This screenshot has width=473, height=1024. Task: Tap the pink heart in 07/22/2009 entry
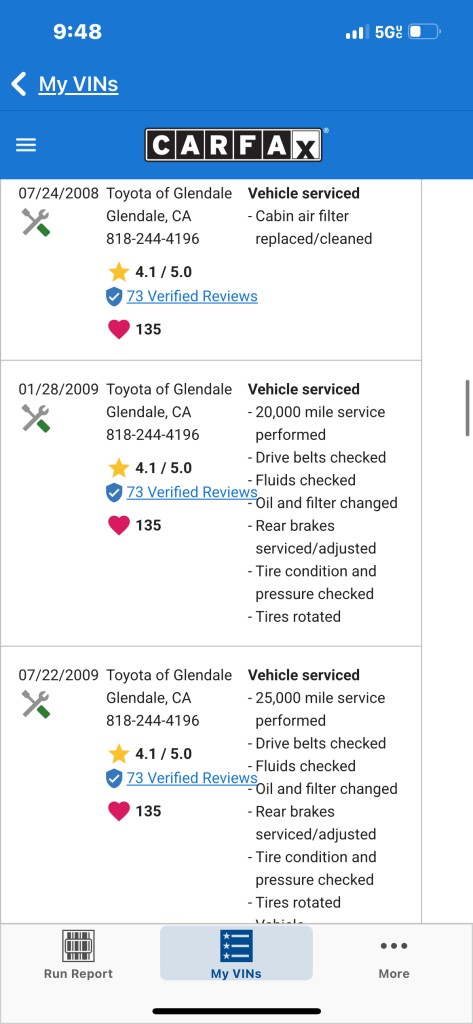pyautogui.click(x=119, y=811)
